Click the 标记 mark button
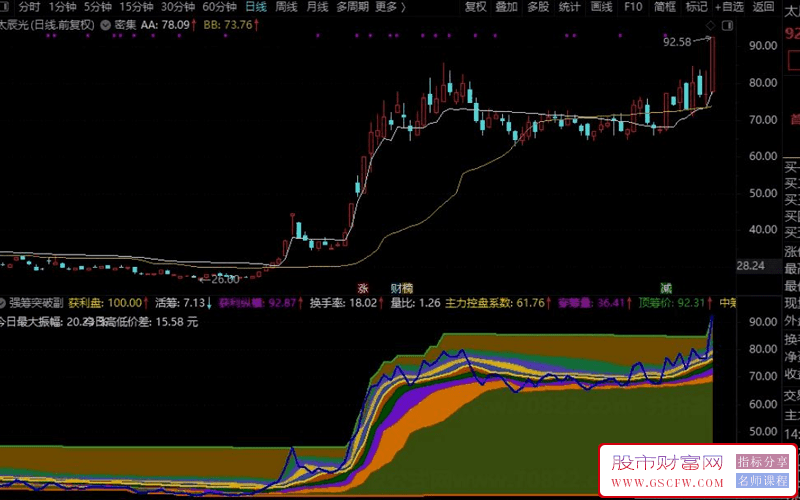The height and width of the screenshot is (500, 800). point(696,7)
